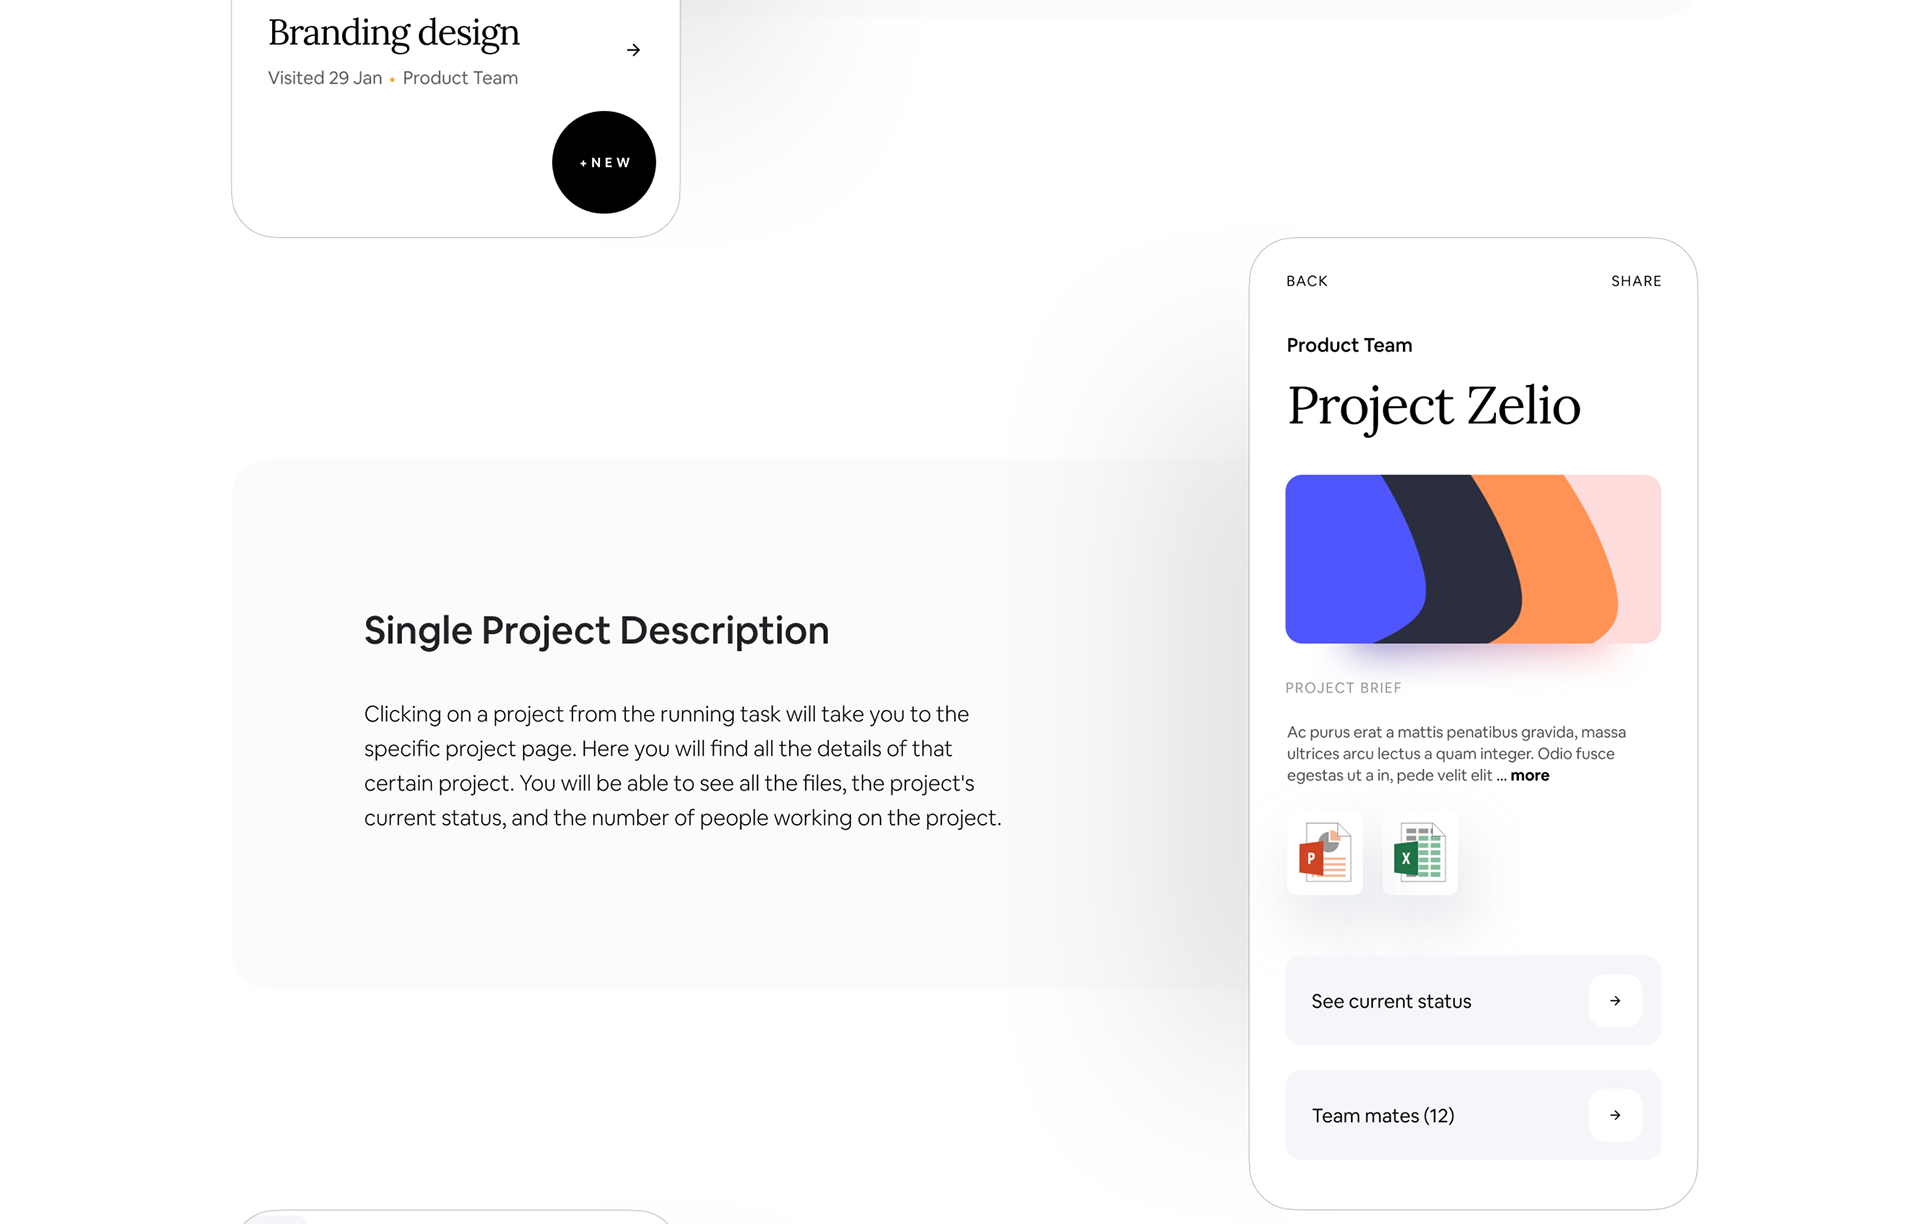
Task: Click the Product Team label above Project Zelio
Action: click(x=1349, y=345)
